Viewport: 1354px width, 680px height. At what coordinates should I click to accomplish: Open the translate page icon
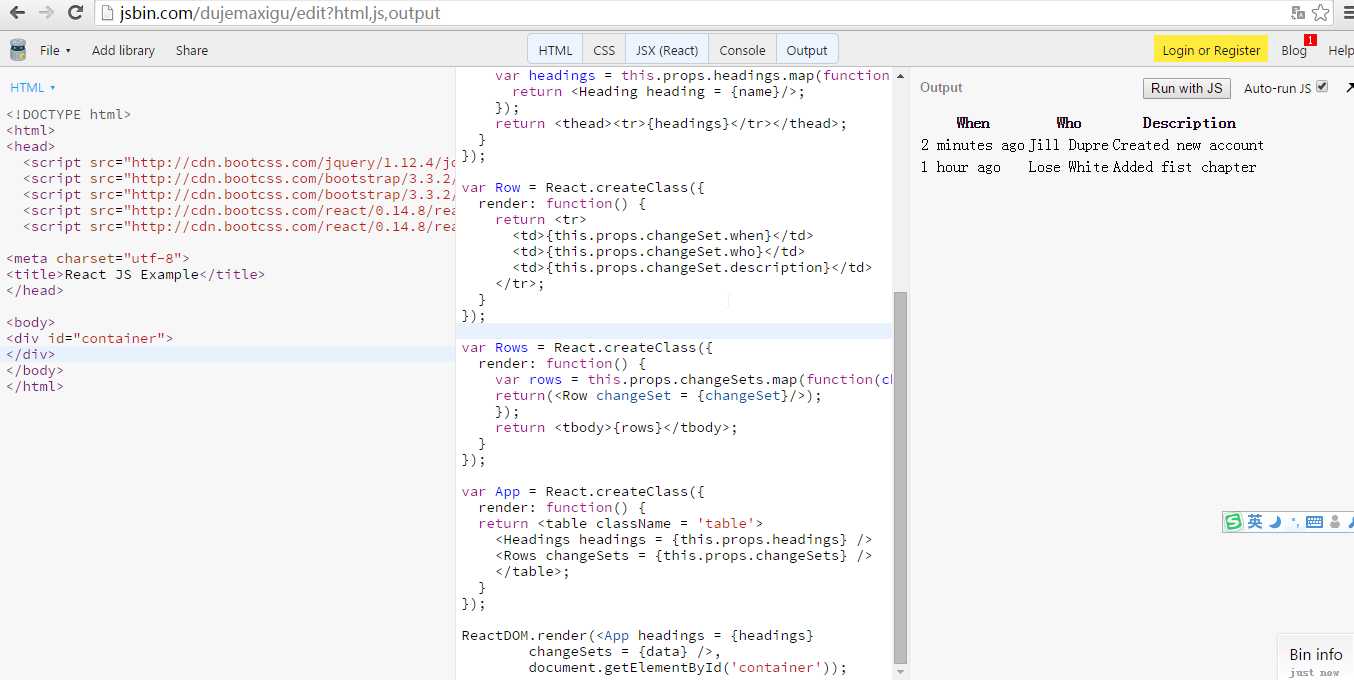(x=1298, y=13)
